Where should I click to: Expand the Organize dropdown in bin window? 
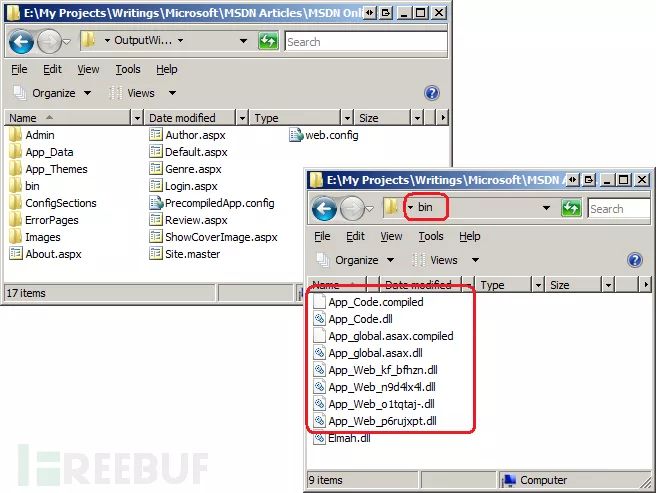[390, 260]
